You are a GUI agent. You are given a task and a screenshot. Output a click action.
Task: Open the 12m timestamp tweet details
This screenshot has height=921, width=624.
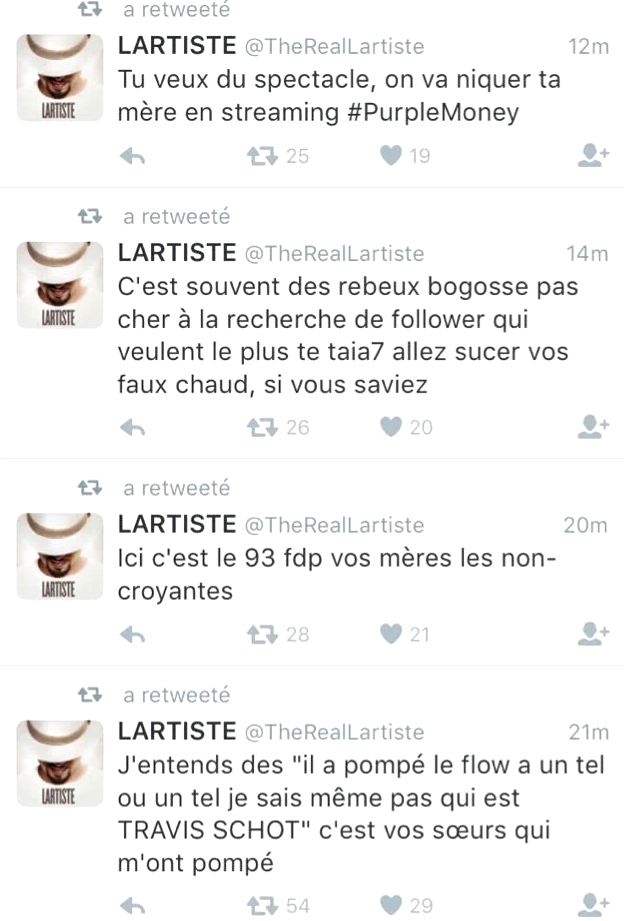coord(588,47)
